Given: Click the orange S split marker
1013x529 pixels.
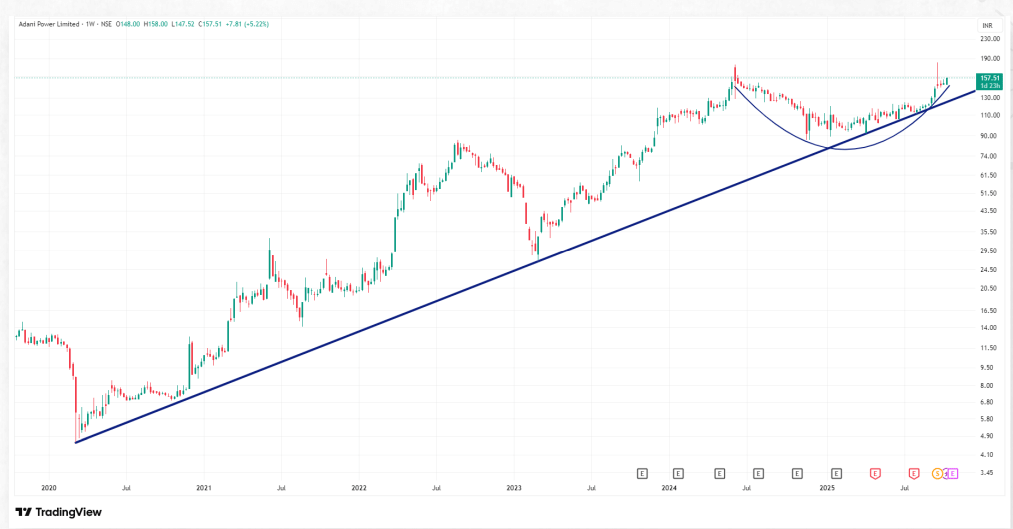Looking at the screenshot, I should (938, 473).
